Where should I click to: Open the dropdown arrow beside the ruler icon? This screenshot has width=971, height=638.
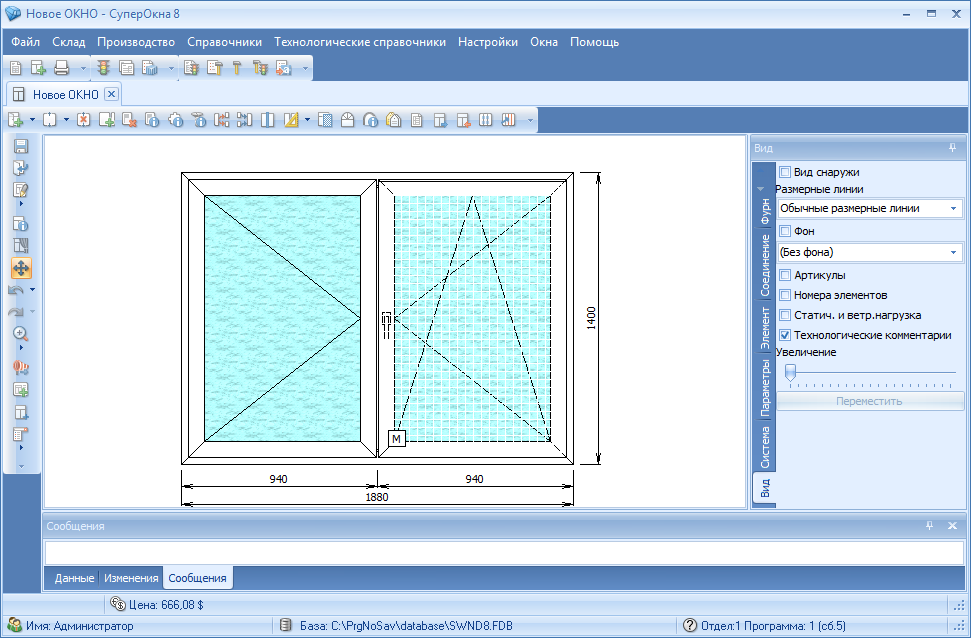(307, 120)
